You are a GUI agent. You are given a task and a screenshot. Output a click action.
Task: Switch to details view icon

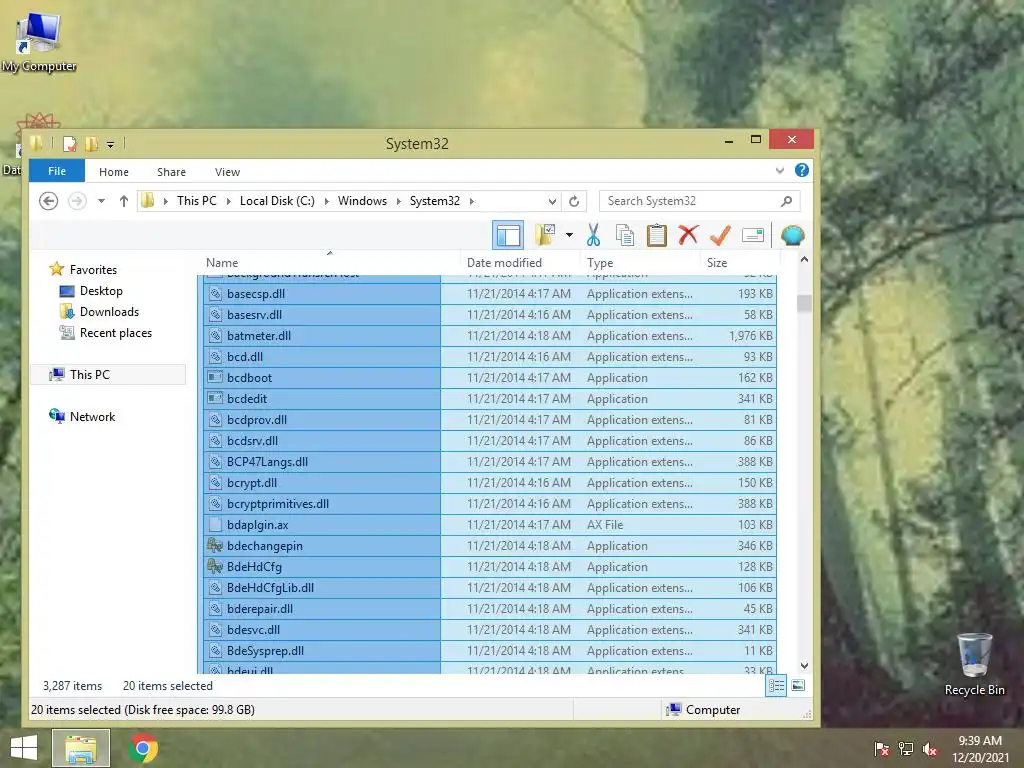click(x=776, y=686)
